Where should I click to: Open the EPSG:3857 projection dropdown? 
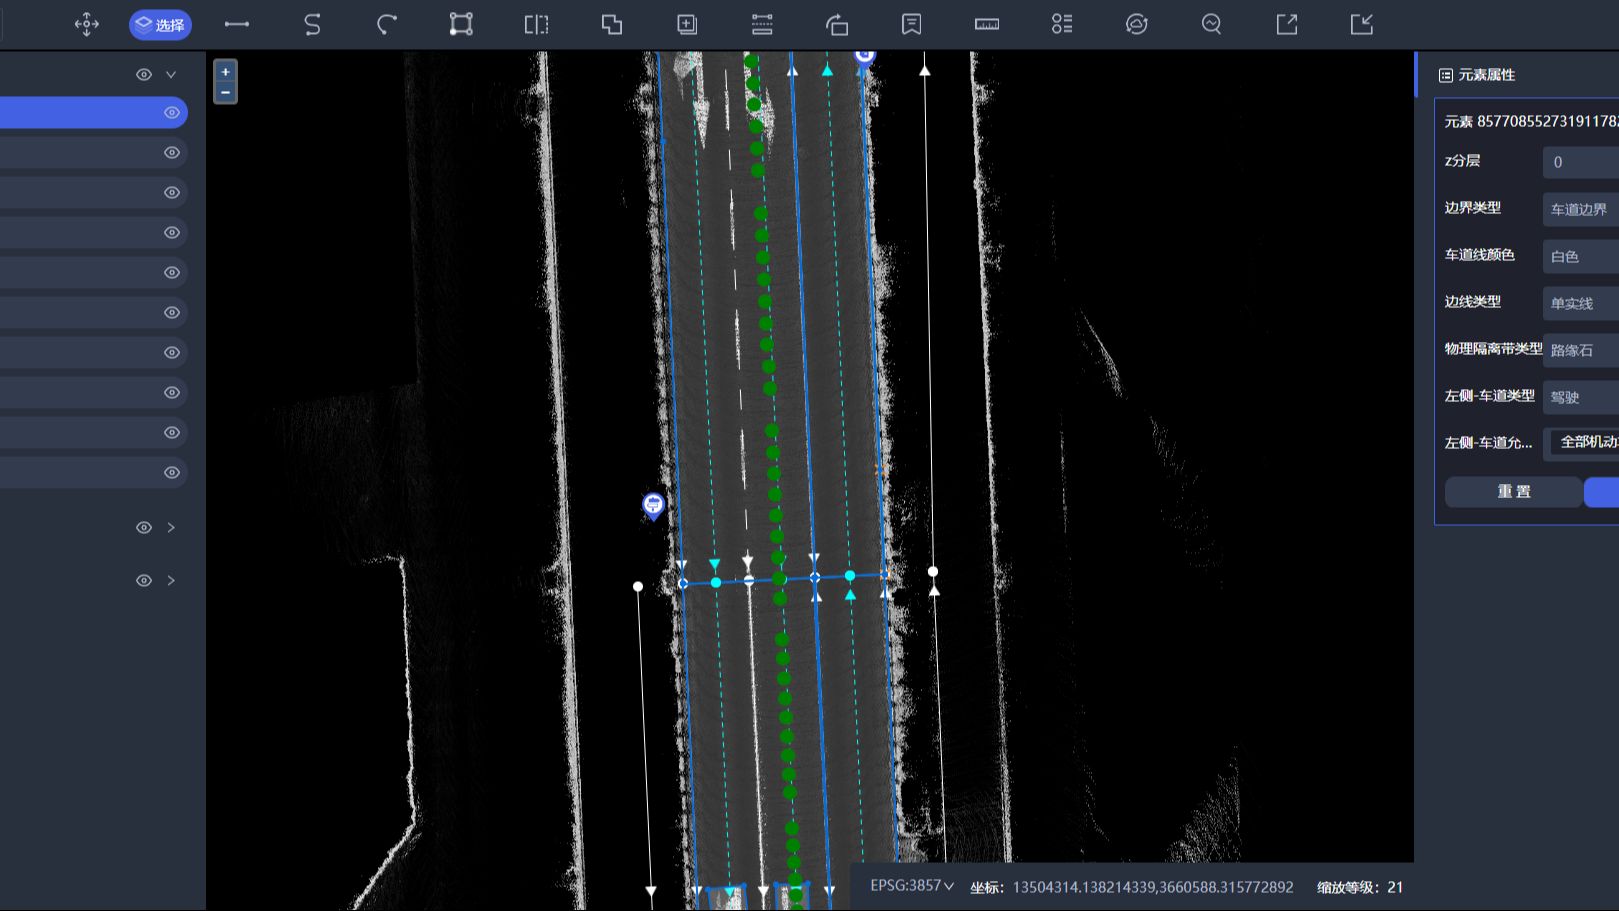(911, 886)
